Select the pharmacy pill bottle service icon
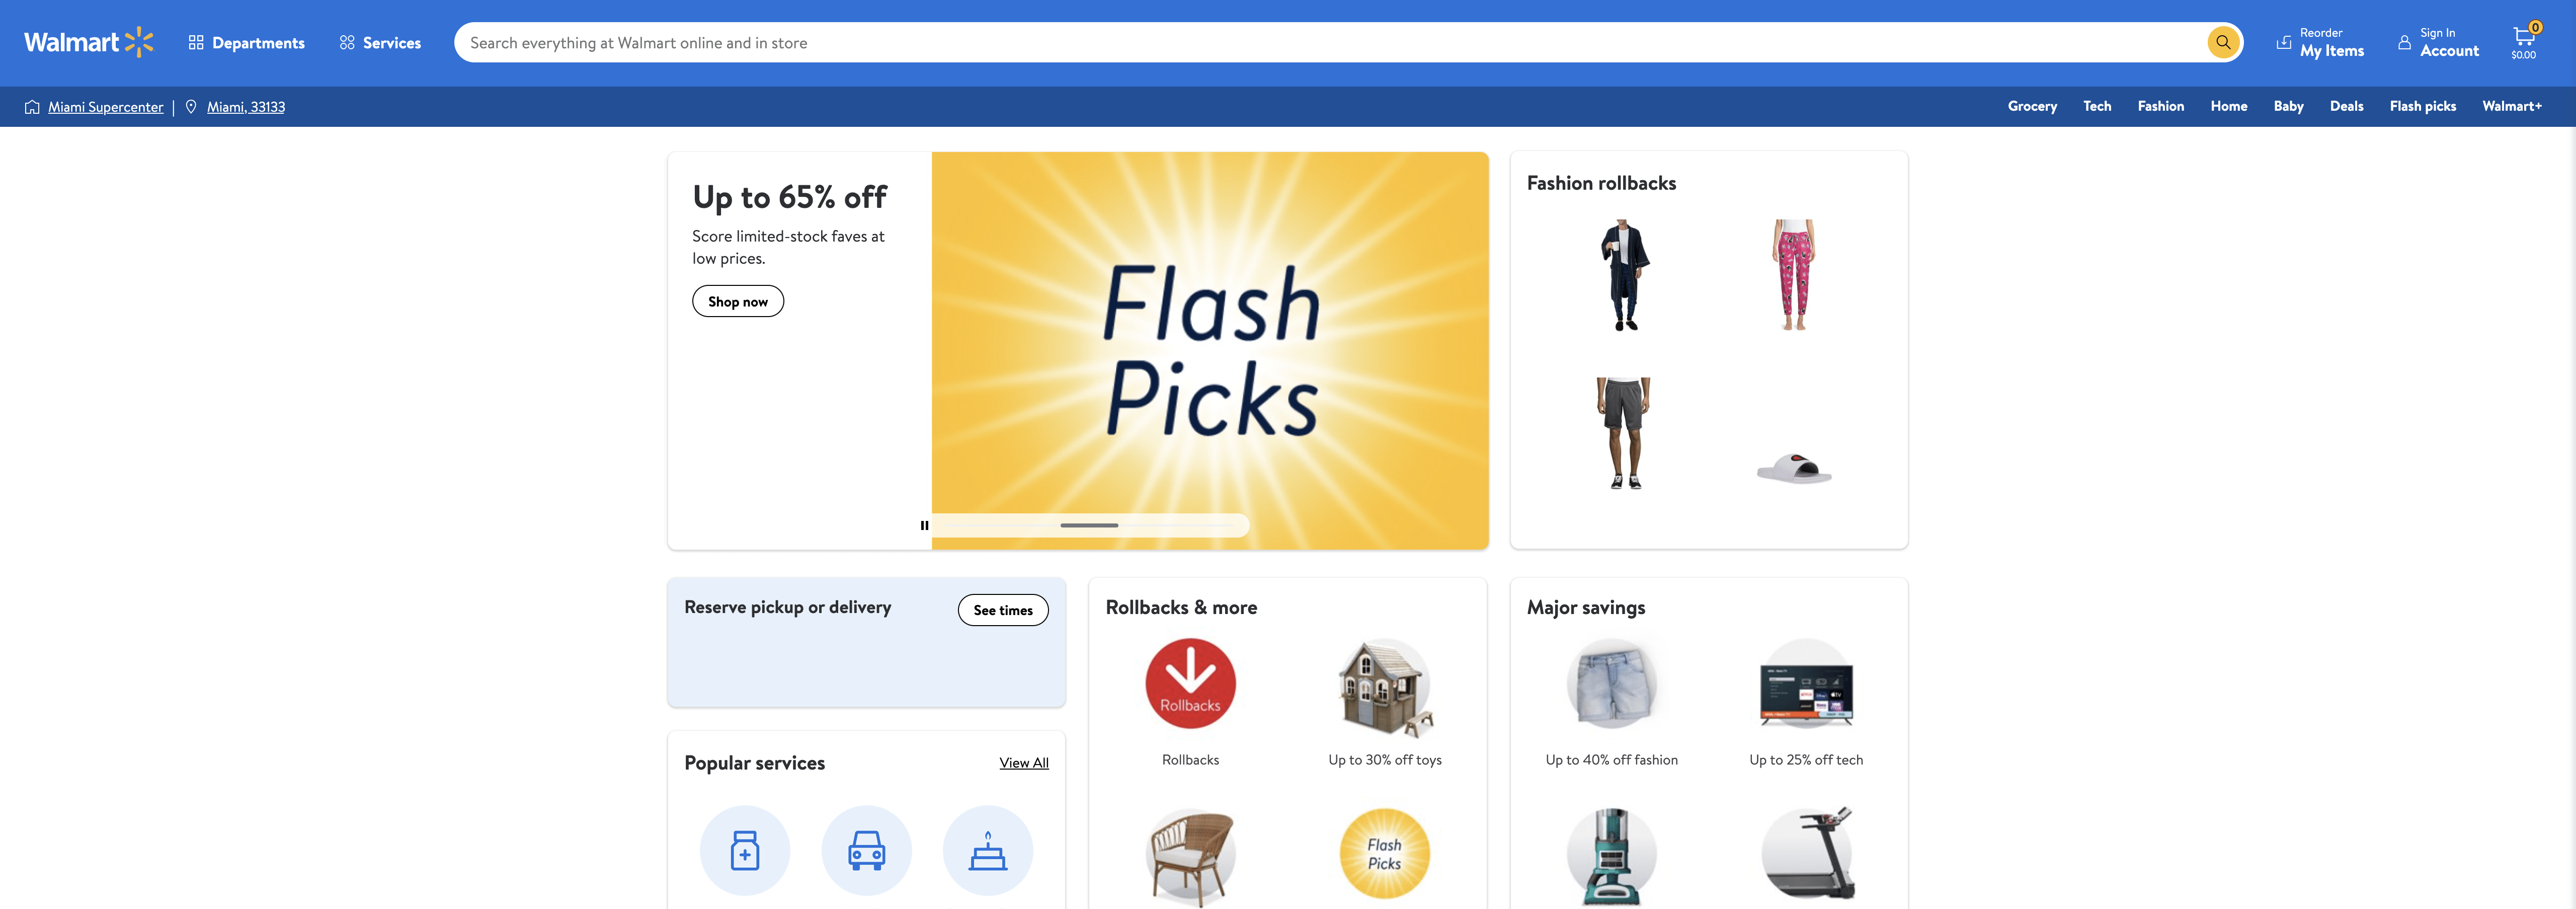The height and width of the screenshot is (909, 2576). pyautogui.click(x=745, y=850)
